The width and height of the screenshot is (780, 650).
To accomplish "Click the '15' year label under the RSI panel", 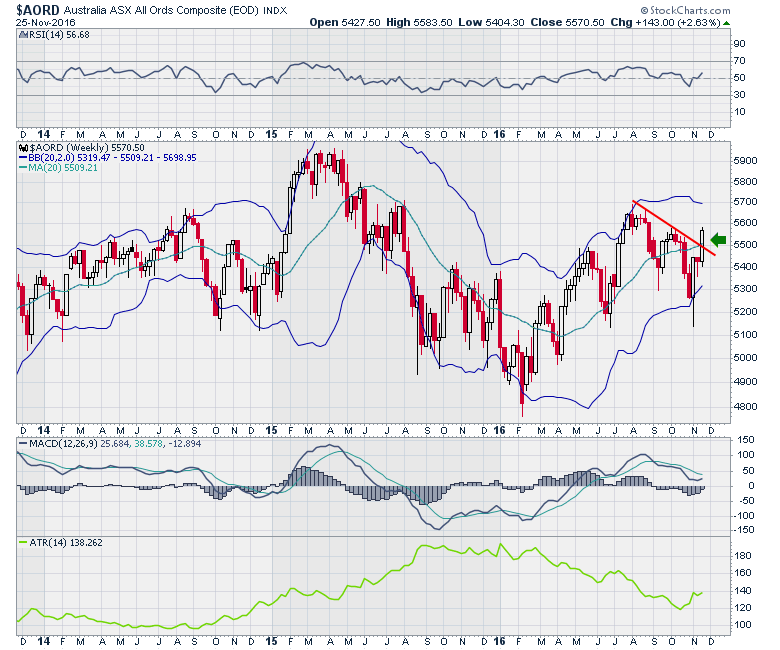I will 271,134.
